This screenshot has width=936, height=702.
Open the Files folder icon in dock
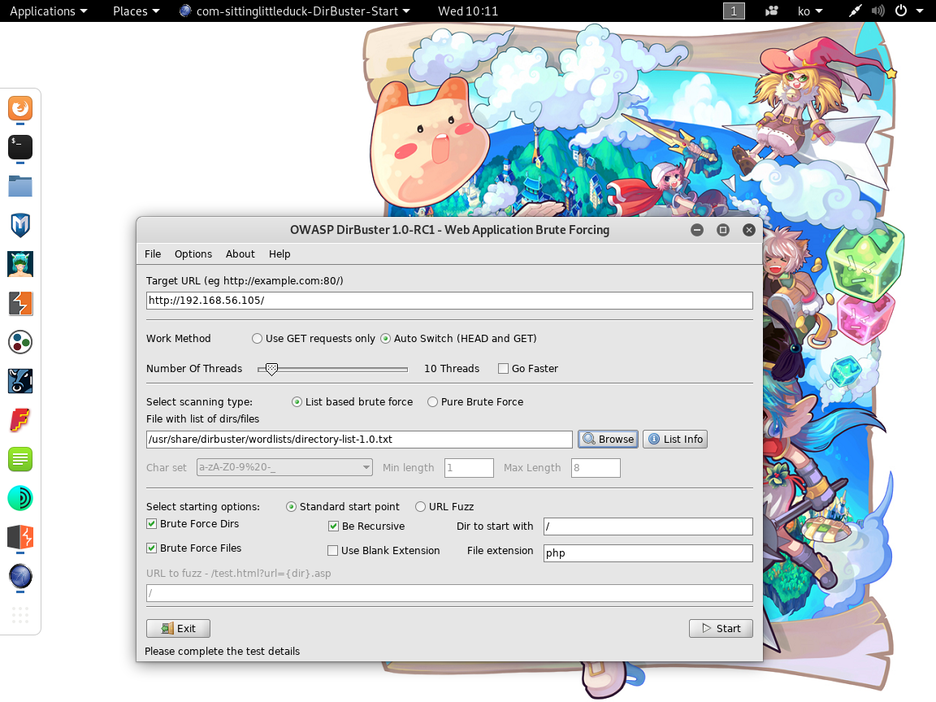coord(20,186)
